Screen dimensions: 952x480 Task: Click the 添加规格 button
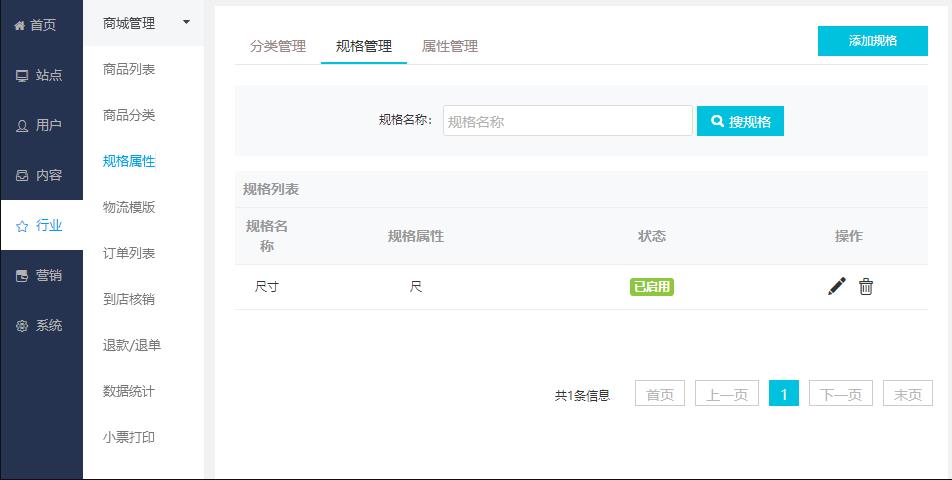click(872, 41)
